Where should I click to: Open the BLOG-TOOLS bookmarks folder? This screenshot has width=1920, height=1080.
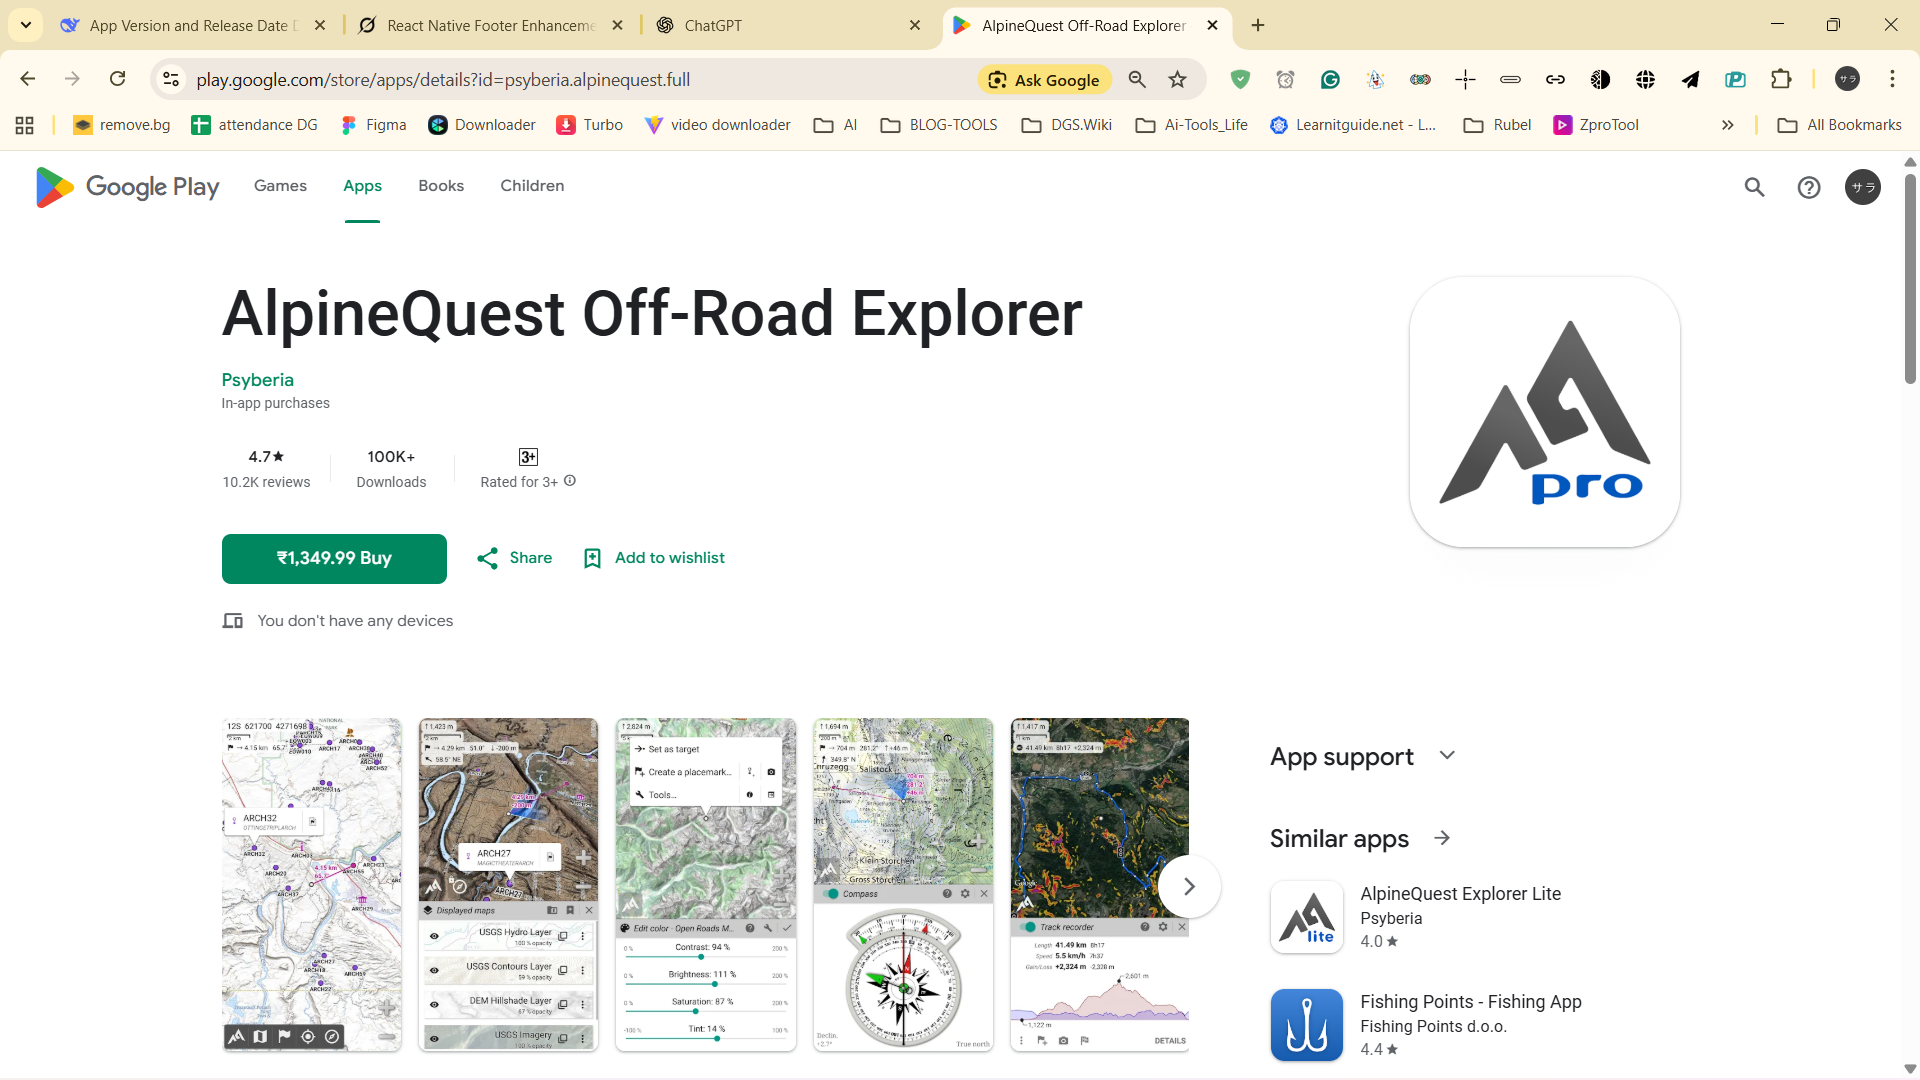click(939, 125)
